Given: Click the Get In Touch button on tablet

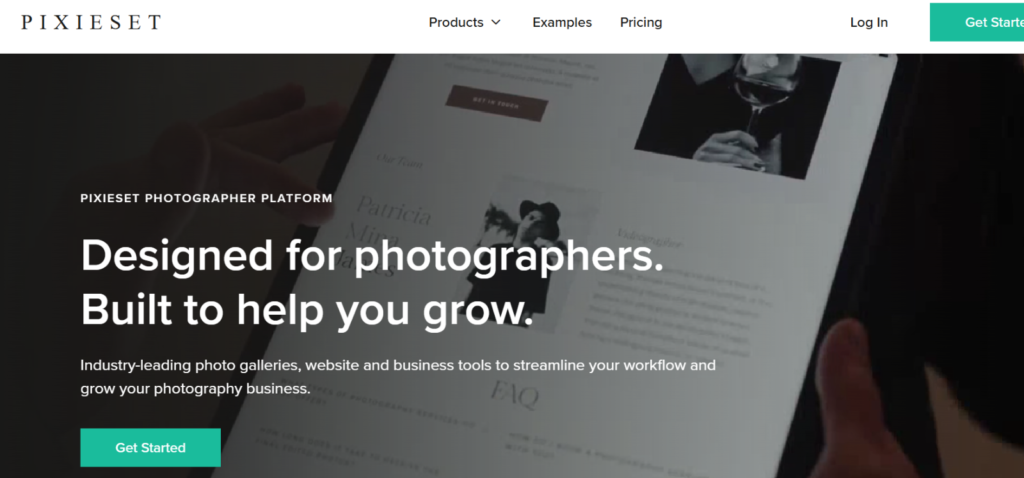Looking at the screenshot, I should [496, 103].
